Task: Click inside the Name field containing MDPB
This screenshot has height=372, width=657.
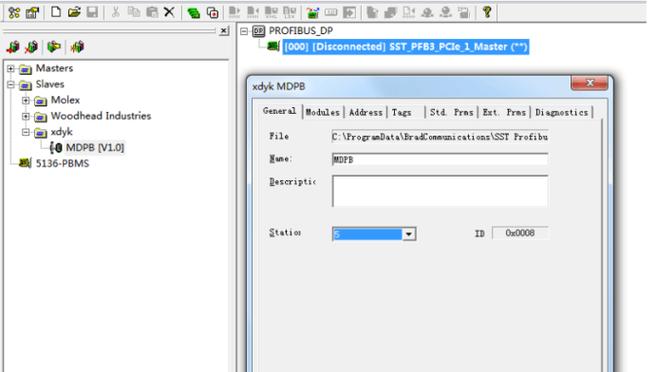Action: point(440,160)
